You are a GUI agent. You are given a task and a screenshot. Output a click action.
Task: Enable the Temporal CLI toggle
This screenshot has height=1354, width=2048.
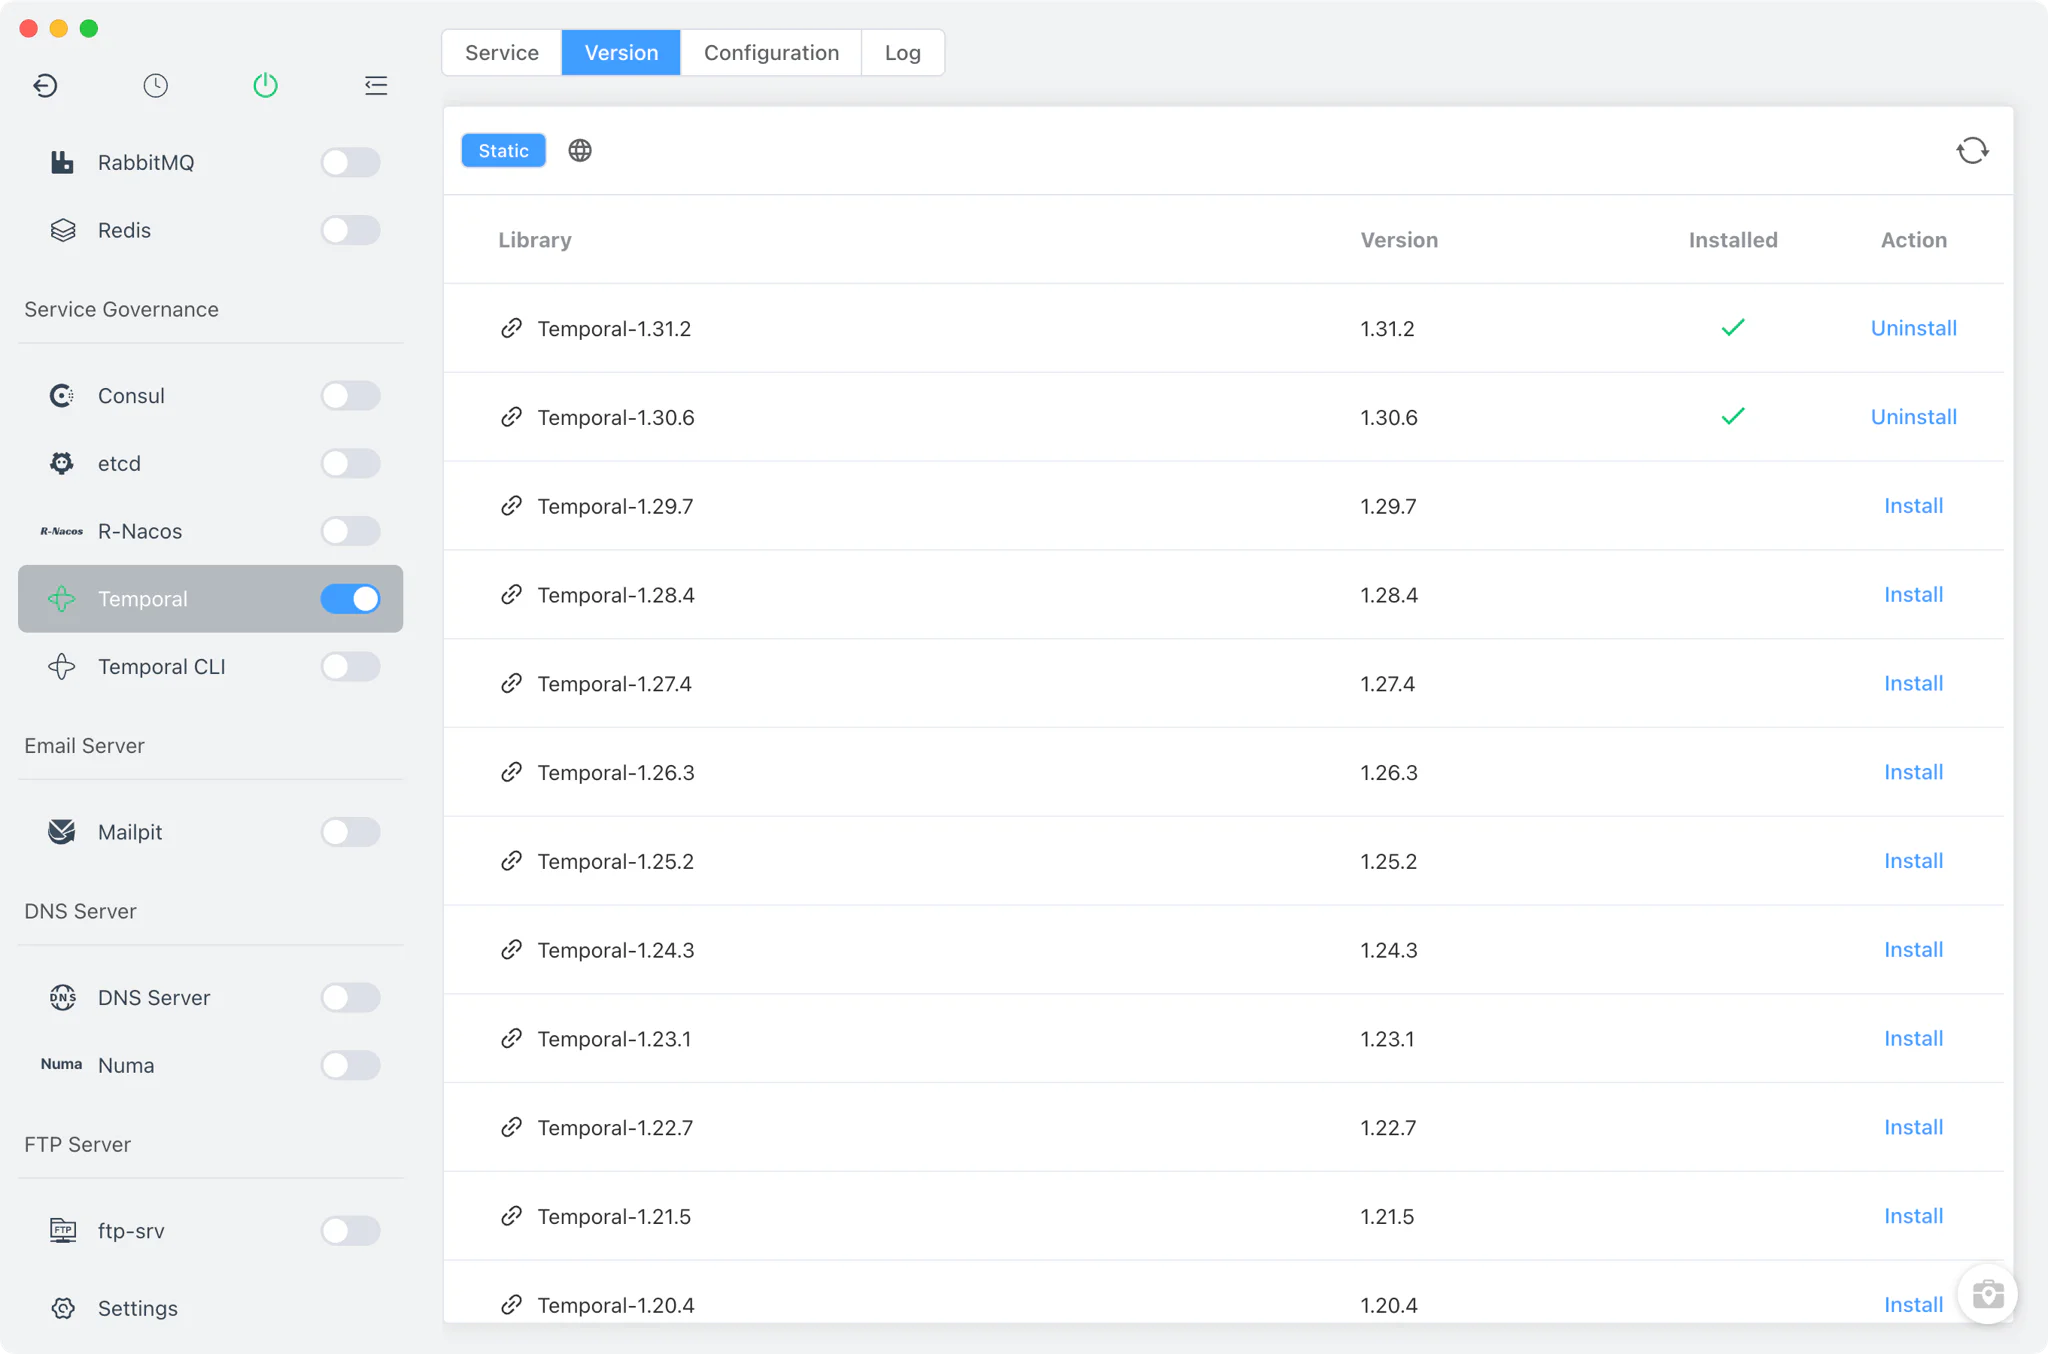(350, 666)
